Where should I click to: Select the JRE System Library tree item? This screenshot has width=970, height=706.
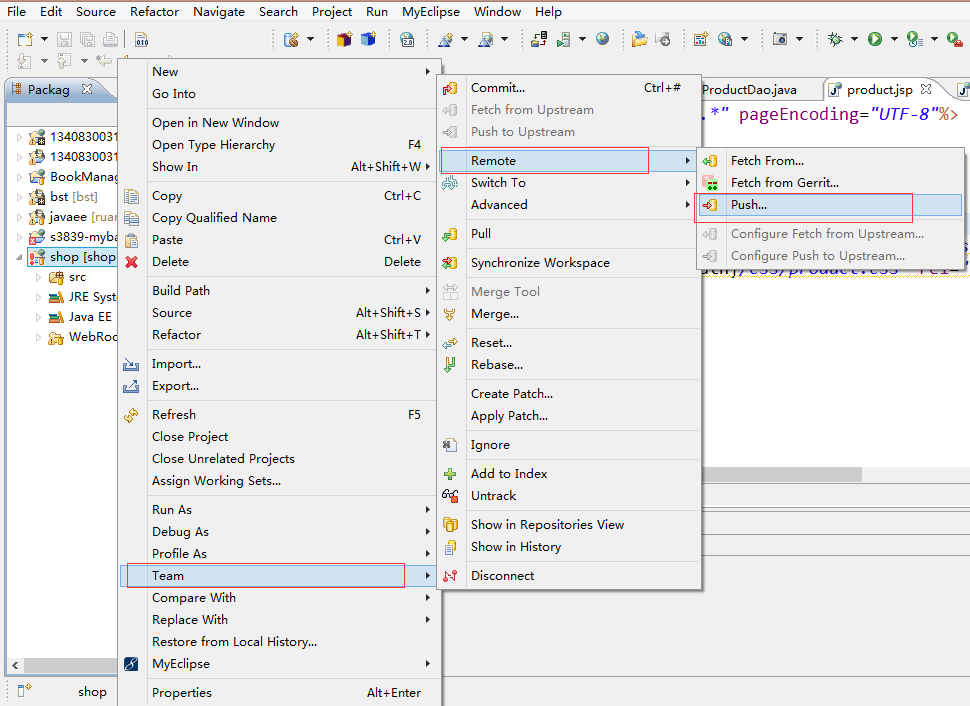(x=83, y=297)
